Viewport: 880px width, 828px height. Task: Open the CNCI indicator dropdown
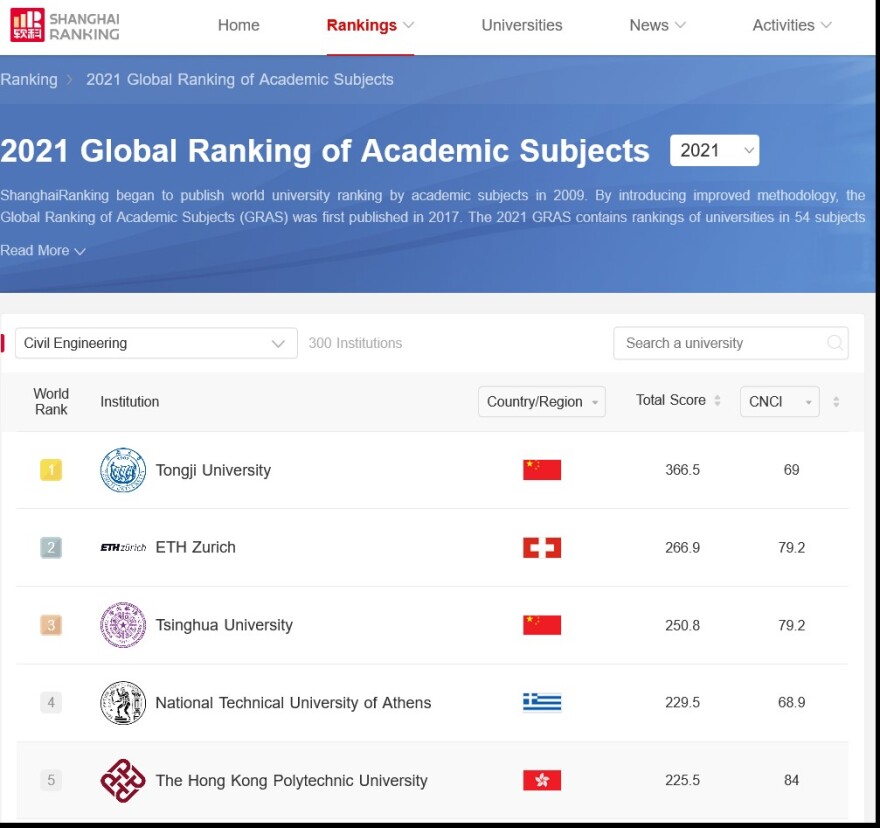click(779, 402)
